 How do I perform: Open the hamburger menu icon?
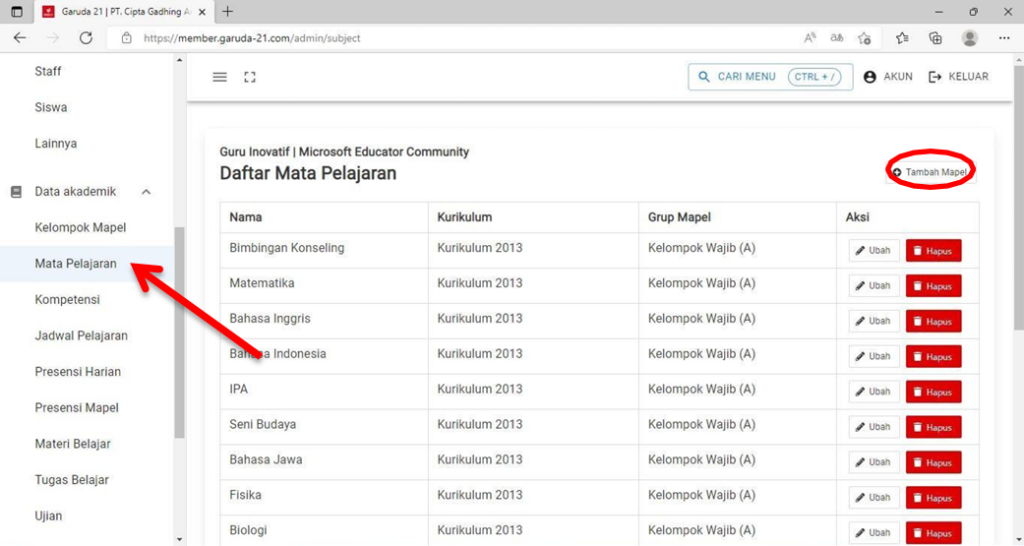pyautogui.click(x=219, y=77)
